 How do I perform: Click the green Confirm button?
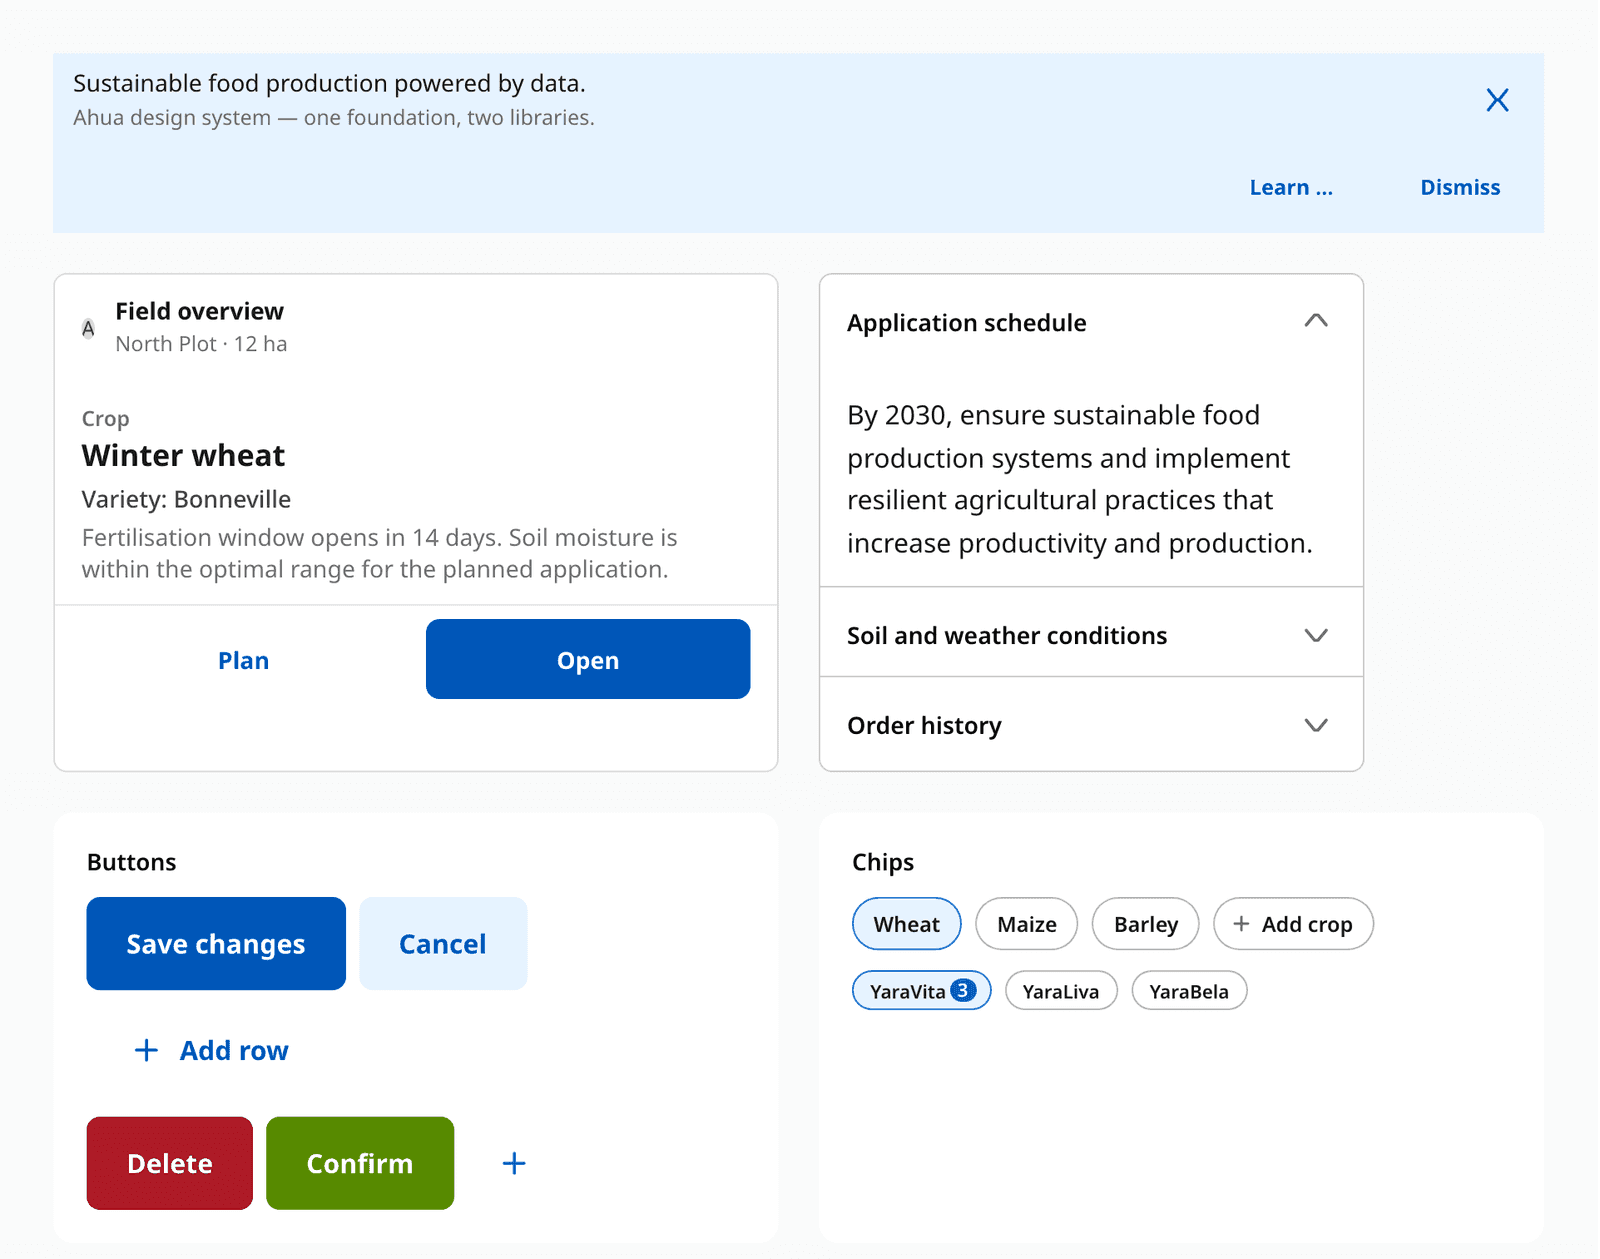360,1163
